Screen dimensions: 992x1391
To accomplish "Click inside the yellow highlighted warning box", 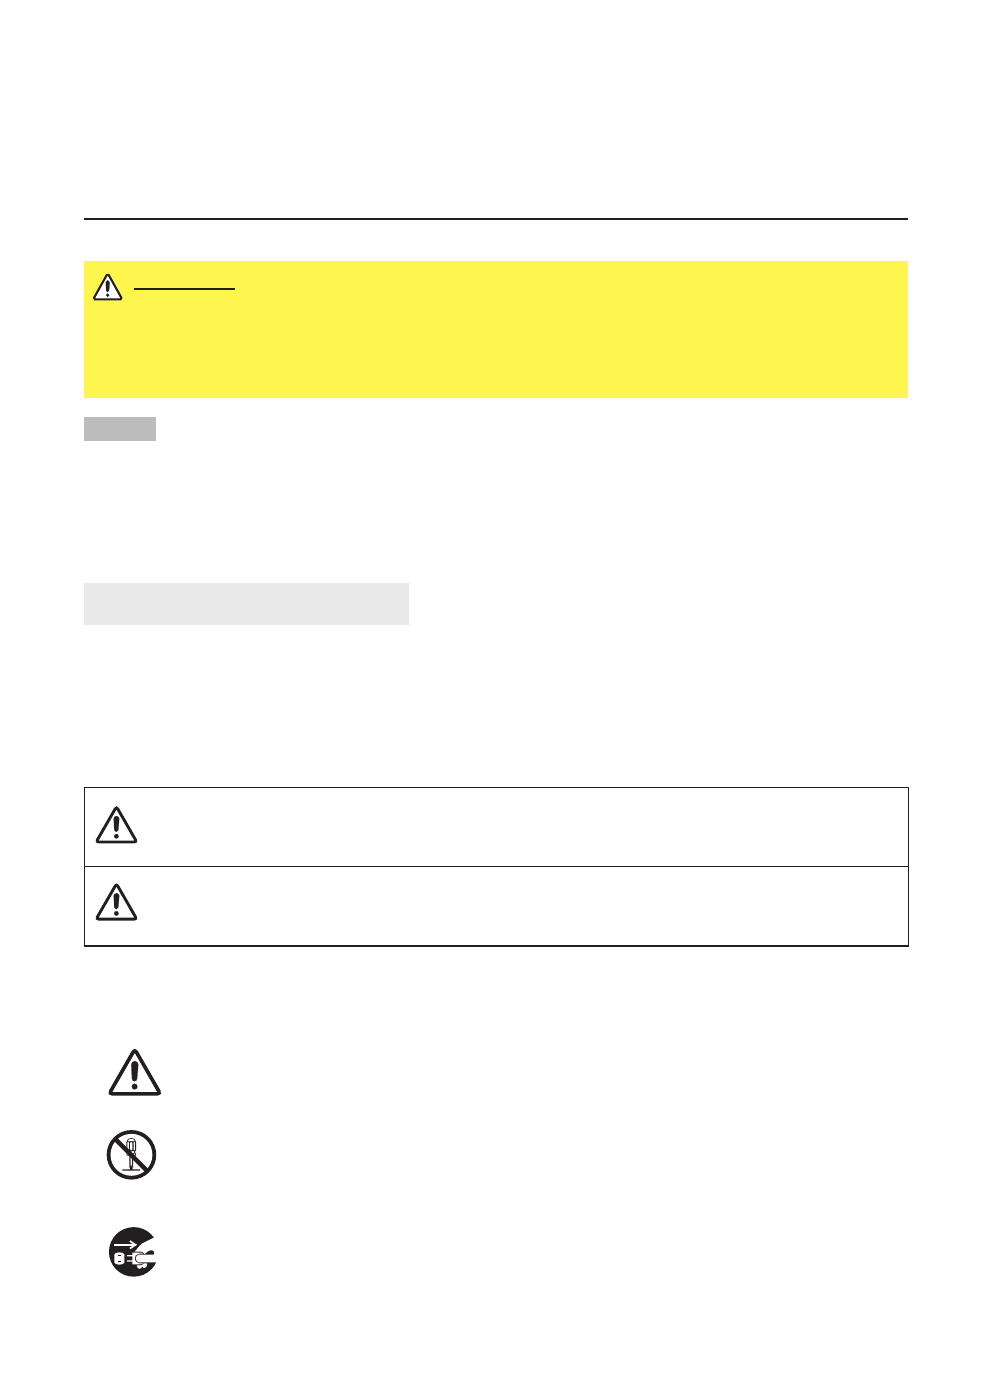I will coord(496,330).
